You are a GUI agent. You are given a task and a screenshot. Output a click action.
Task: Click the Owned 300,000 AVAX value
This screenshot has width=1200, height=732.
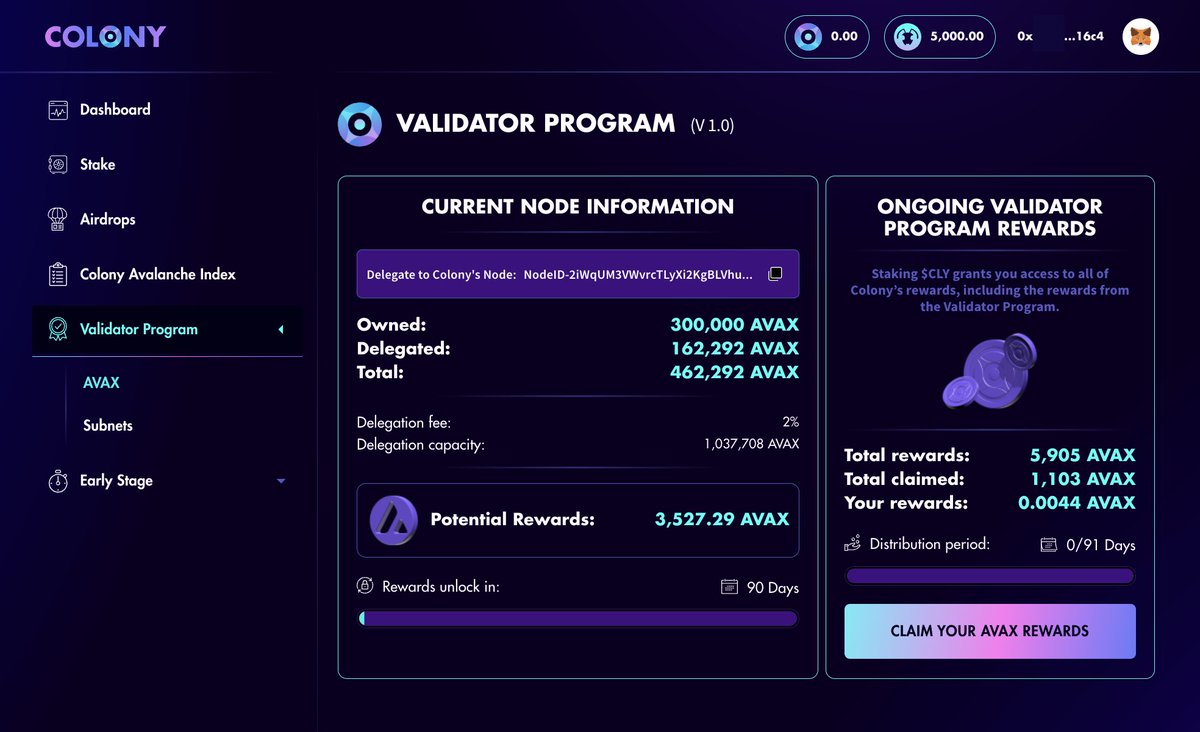coord(734,326)
